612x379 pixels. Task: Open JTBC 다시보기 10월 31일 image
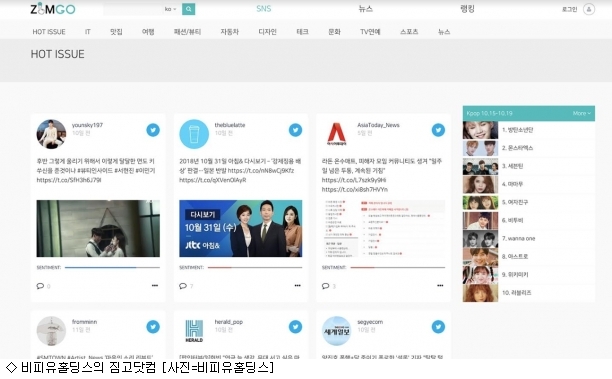click(240, 228)
